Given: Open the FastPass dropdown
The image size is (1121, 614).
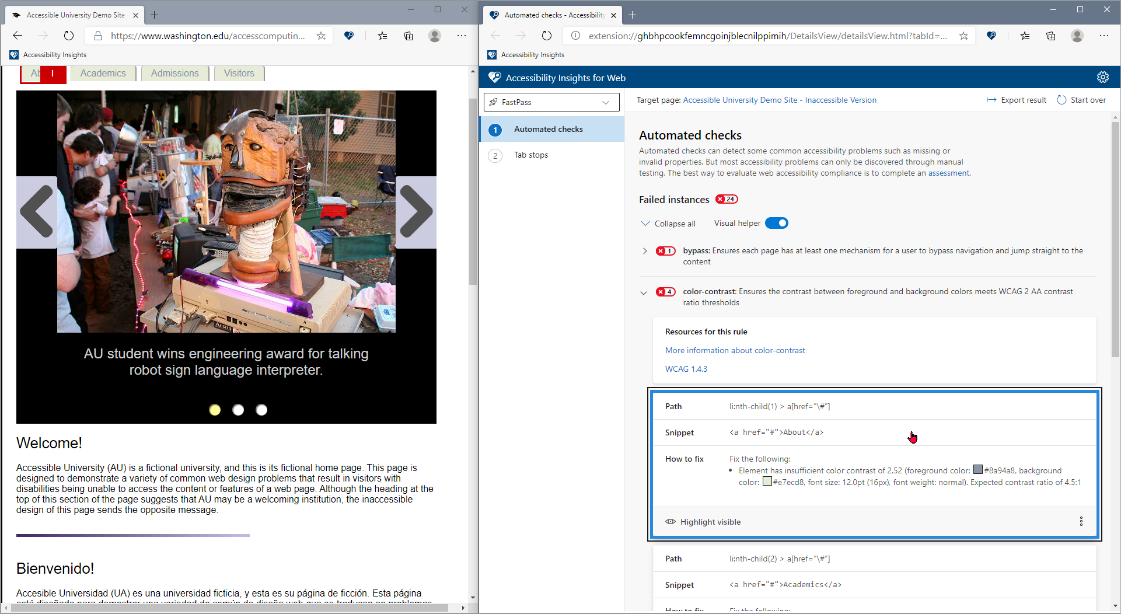Looking at the screenshot, I should [550, 102].
